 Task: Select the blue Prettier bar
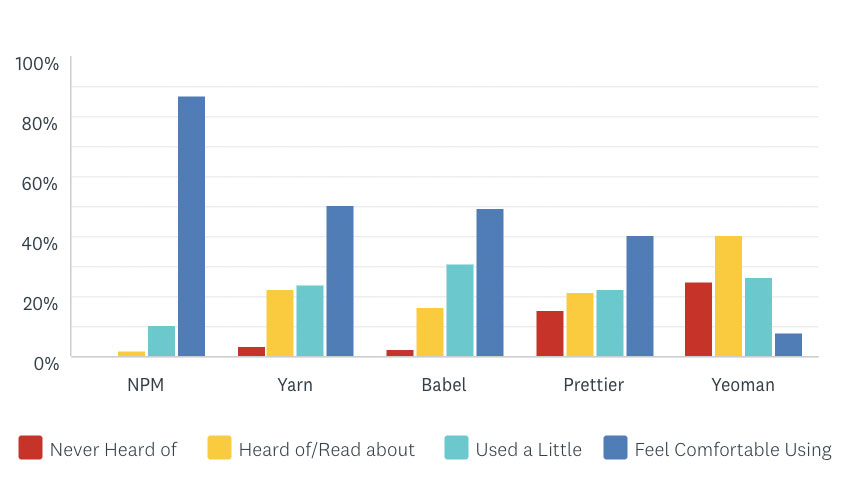tap(640, 296)
